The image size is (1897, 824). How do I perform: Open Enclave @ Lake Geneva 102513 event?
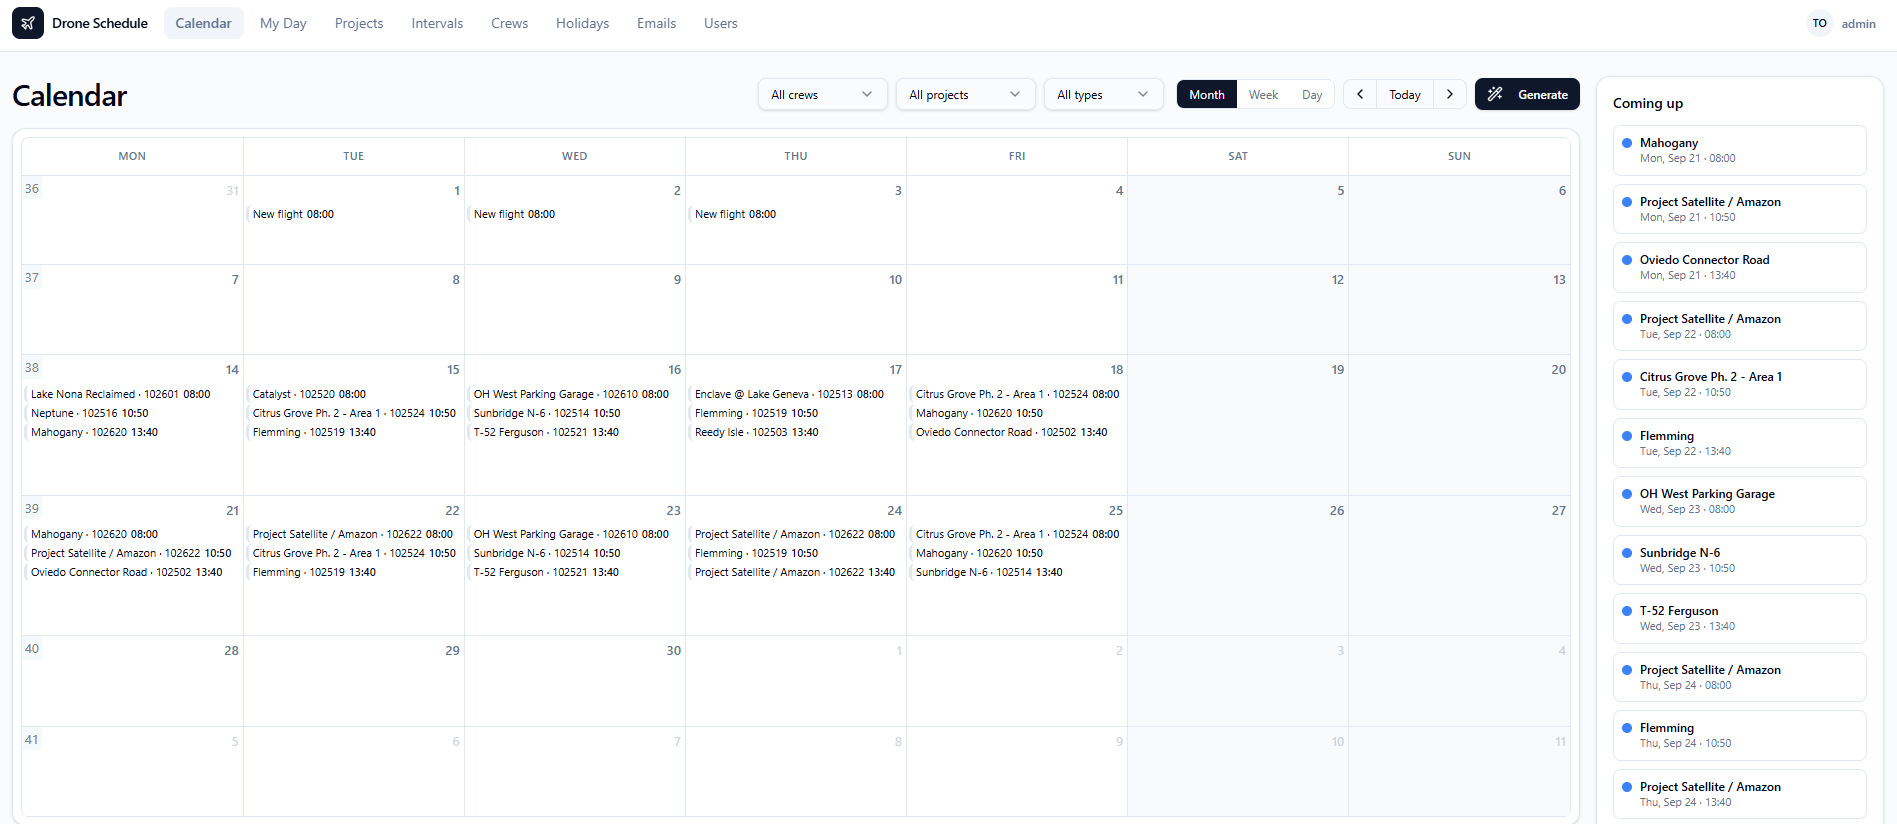click(795, 394)
